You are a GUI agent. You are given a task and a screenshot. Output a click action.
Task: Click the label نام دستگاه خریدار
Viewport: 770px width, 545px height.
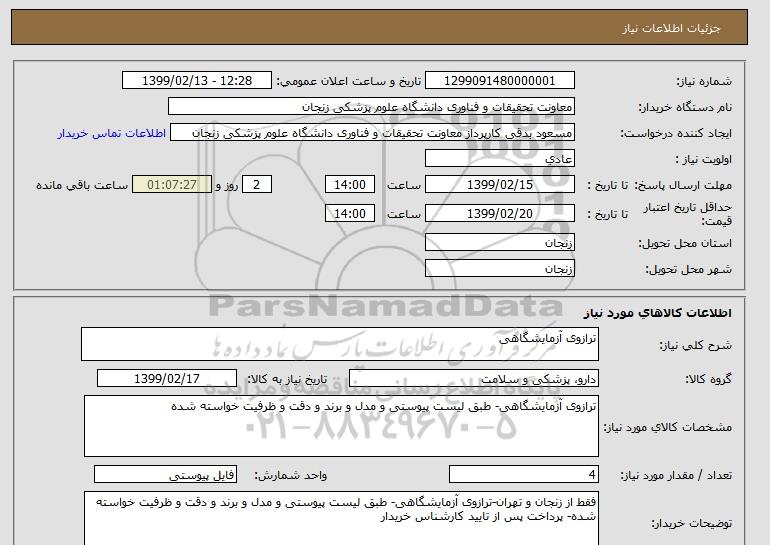(685, 108)
